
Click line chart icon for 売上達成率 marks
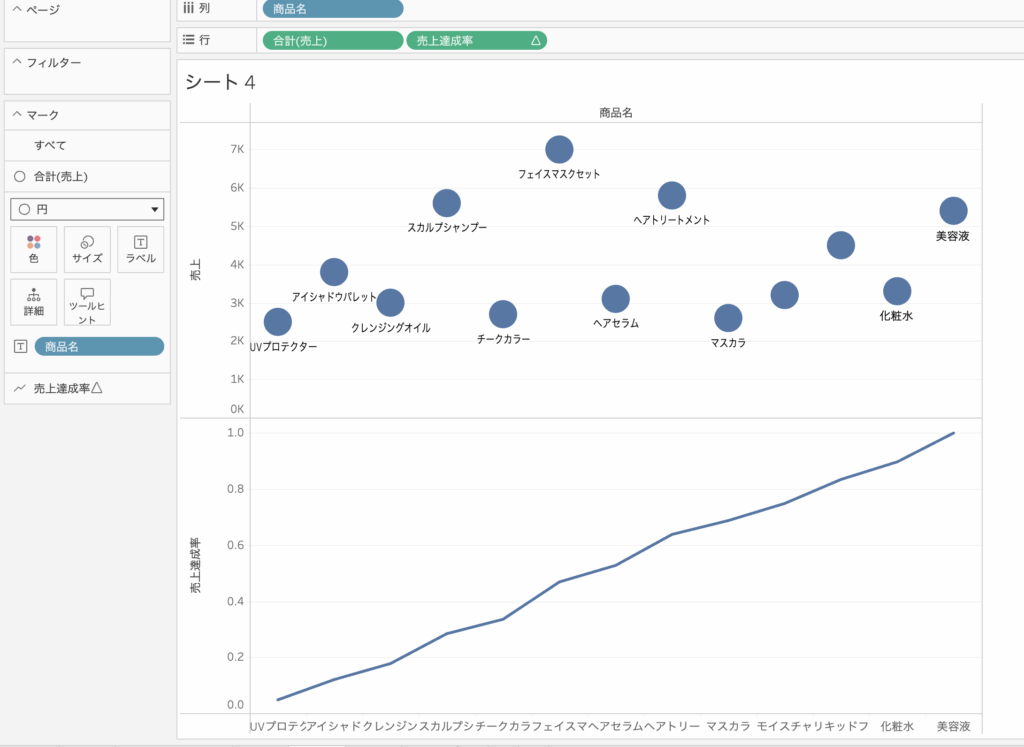coord(20,389)
